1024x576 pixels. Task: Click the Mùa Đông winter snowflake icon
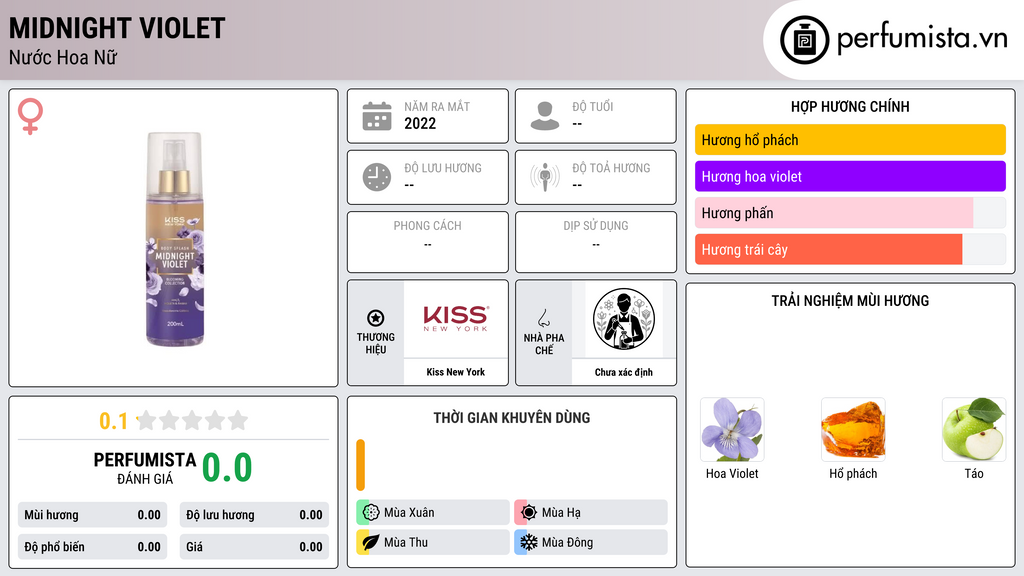pos(529,542)
